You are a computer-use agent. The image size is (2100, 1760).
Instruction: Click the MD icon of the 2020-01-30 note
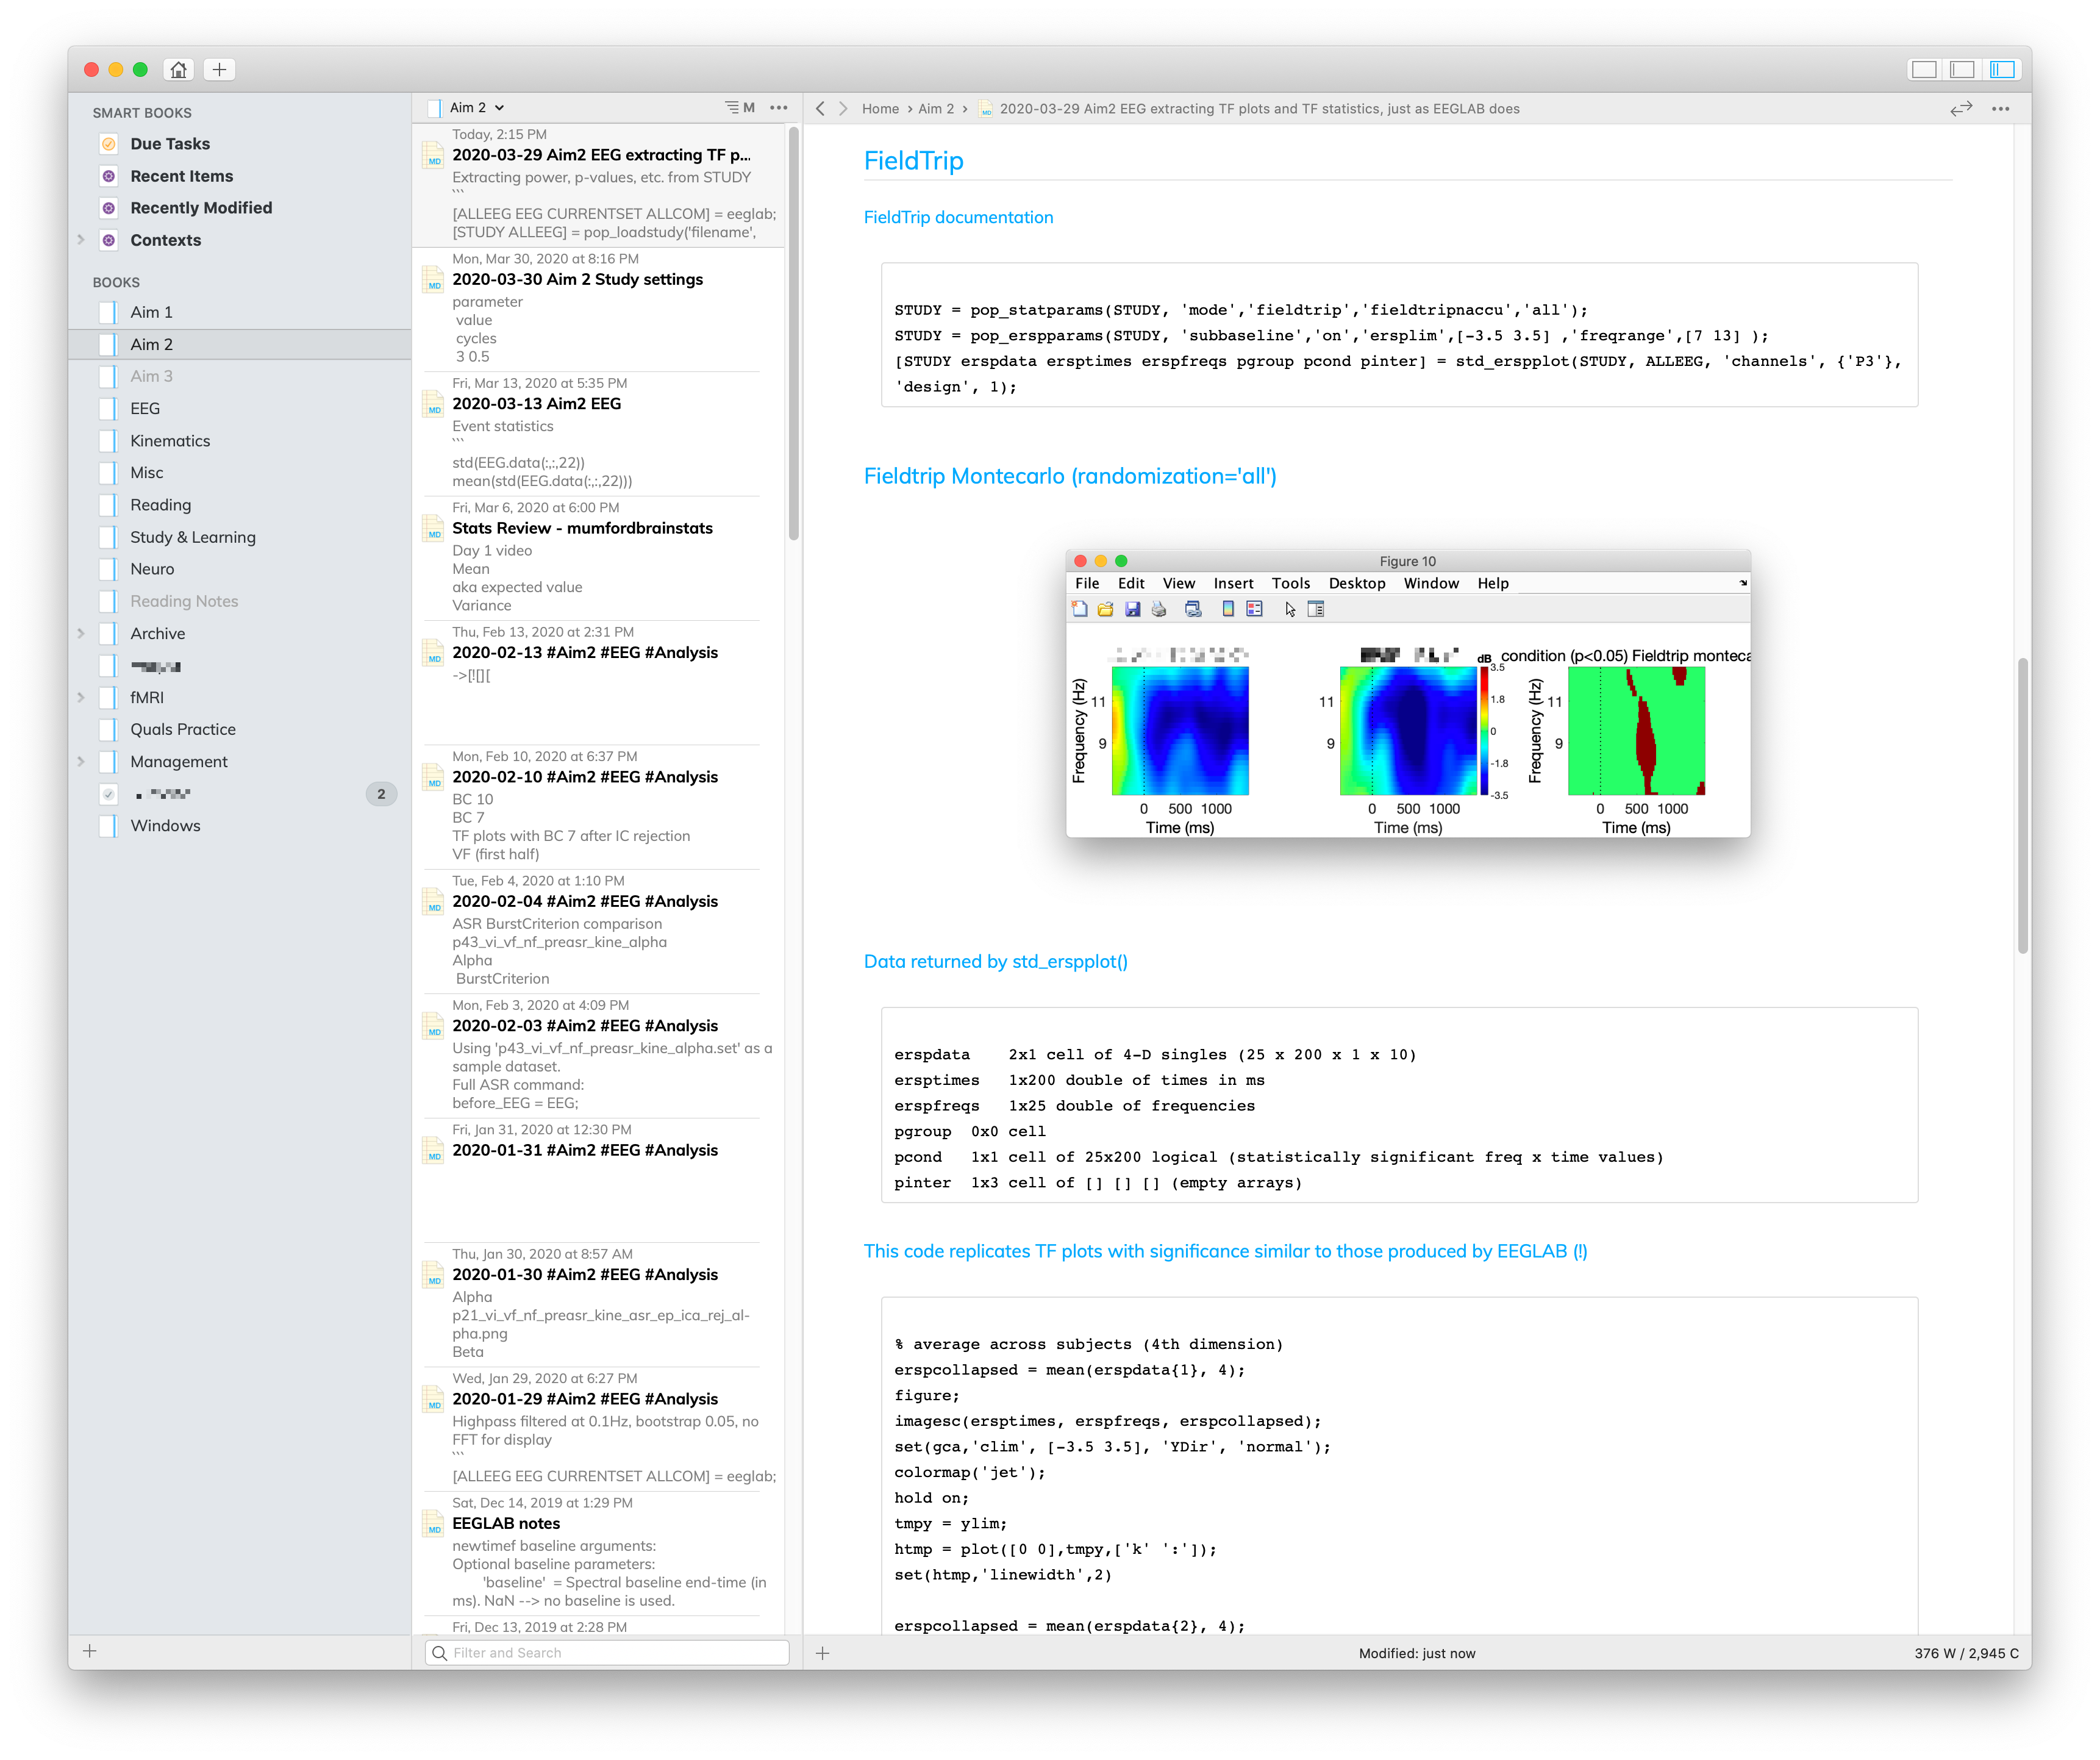tap(434, 1275)
